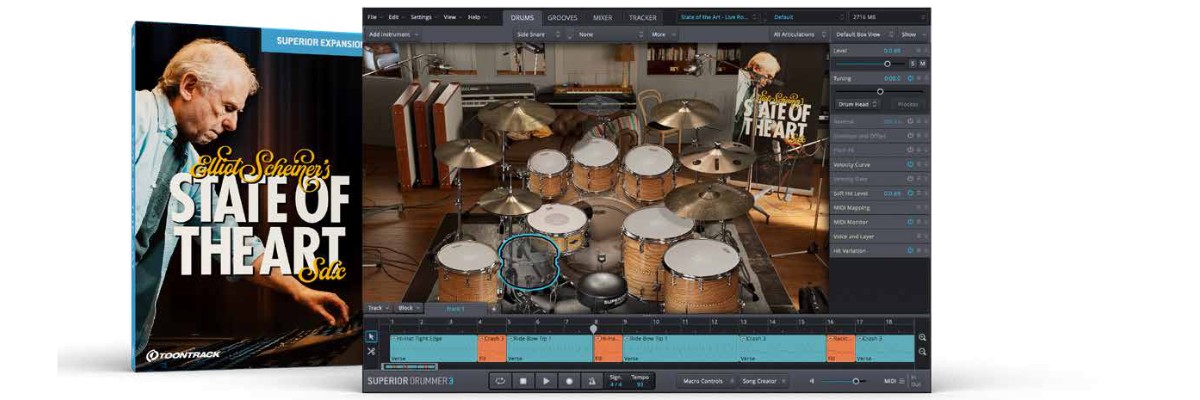The image size is (1200, 400).
Task: Open the Block menu
Action: point(409,308)
